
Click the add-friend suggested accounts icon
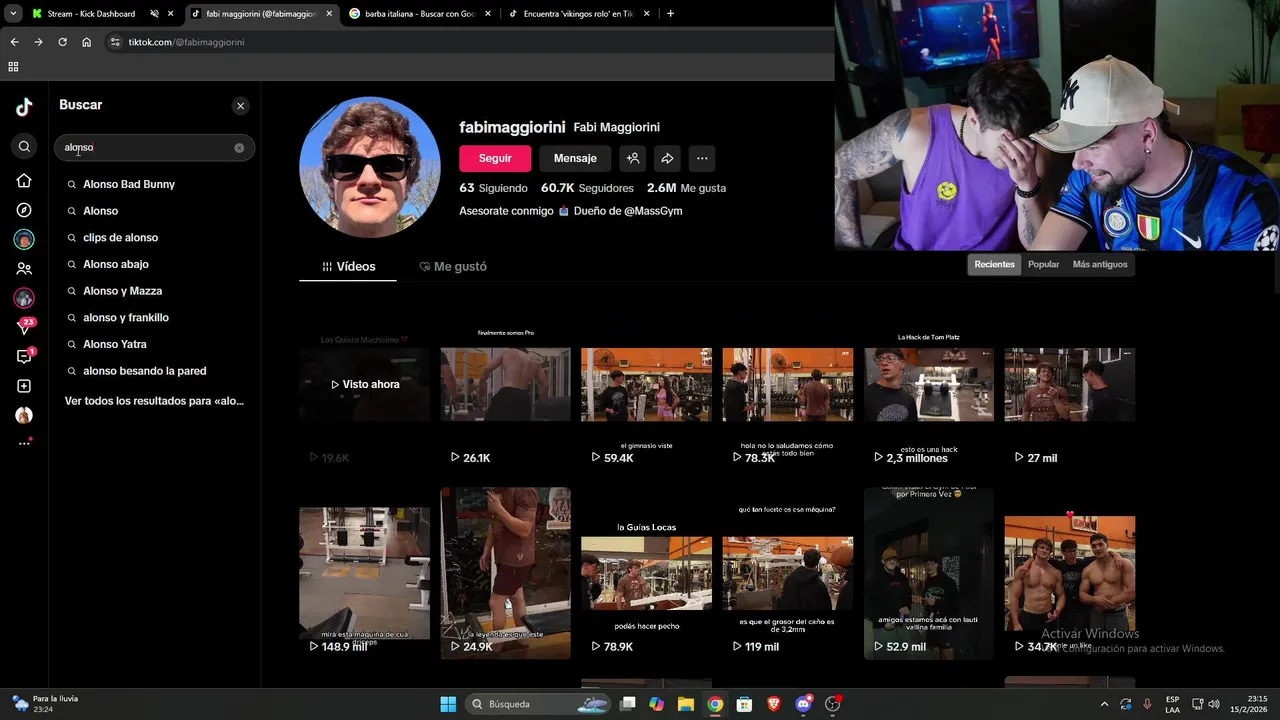(x=632, y=158)
